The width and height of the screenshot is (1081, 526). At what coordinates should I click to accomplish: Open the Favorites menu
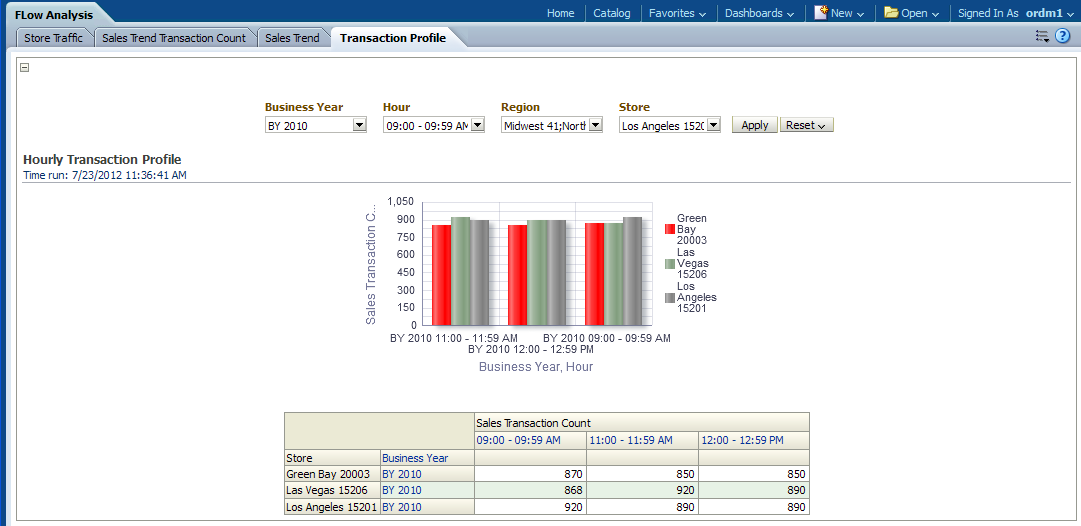click(x=677, y=13)
